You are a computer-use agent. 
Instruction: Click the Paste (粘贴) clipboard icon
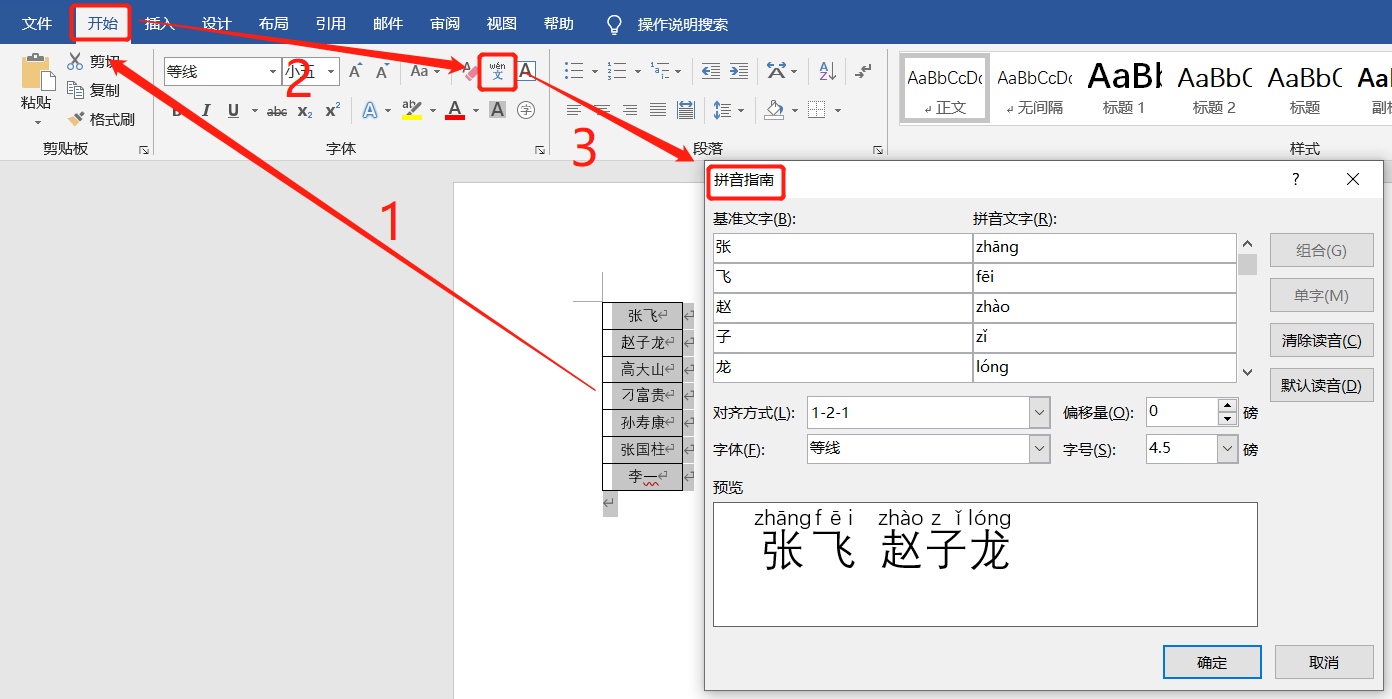click(36, 73)
